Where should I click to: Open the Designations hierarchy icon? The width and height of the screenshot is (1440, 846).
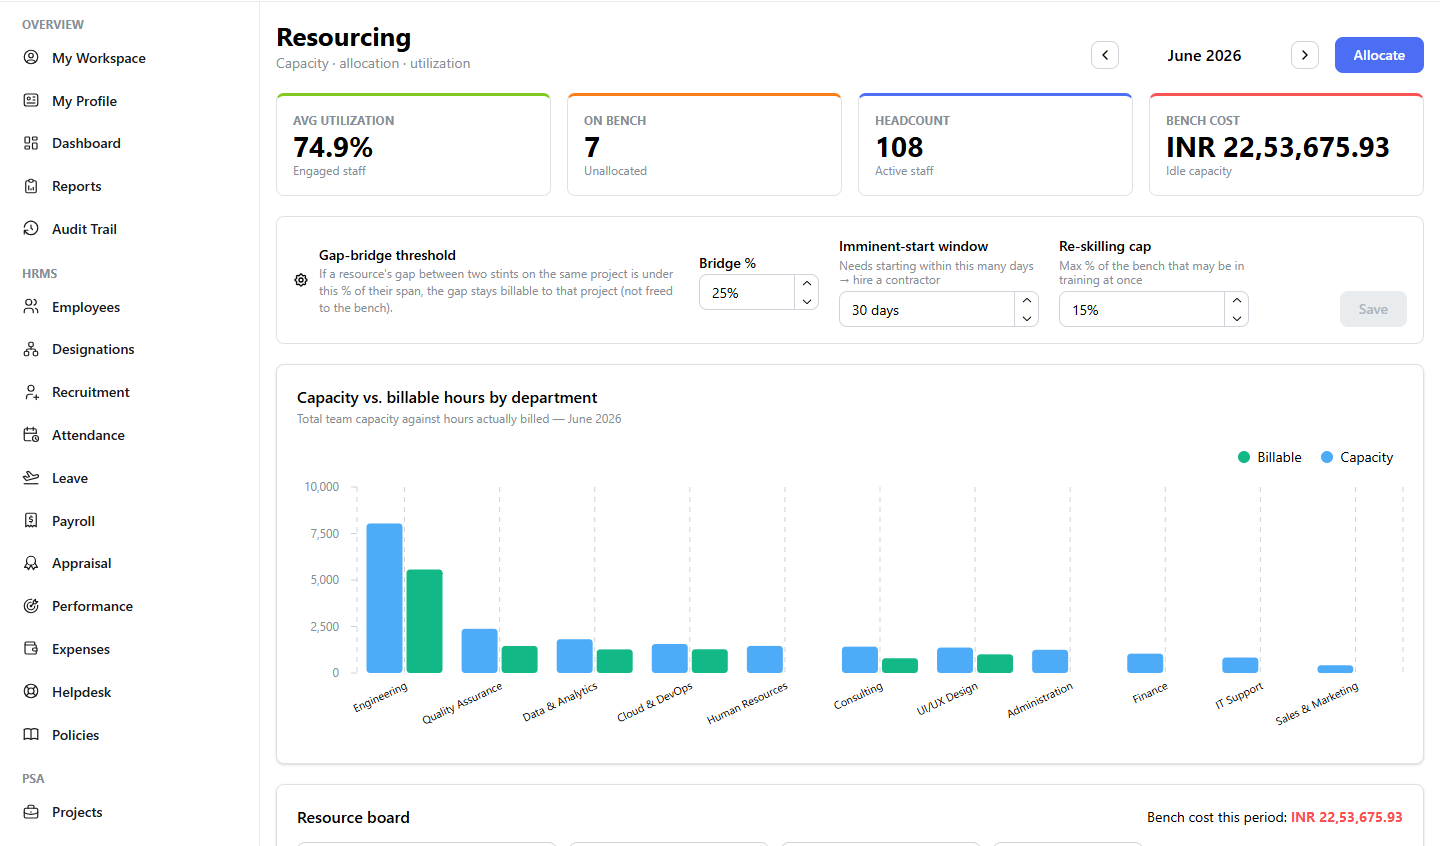[x=31, y=349]
